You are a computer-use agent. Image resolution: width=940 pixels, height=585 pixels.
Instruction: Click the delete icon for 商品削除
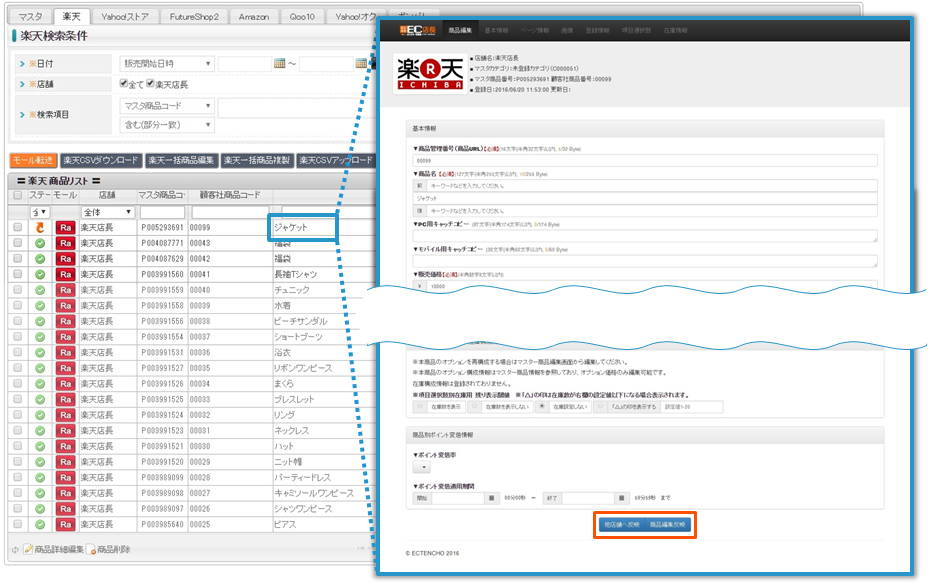click(91, 549)
